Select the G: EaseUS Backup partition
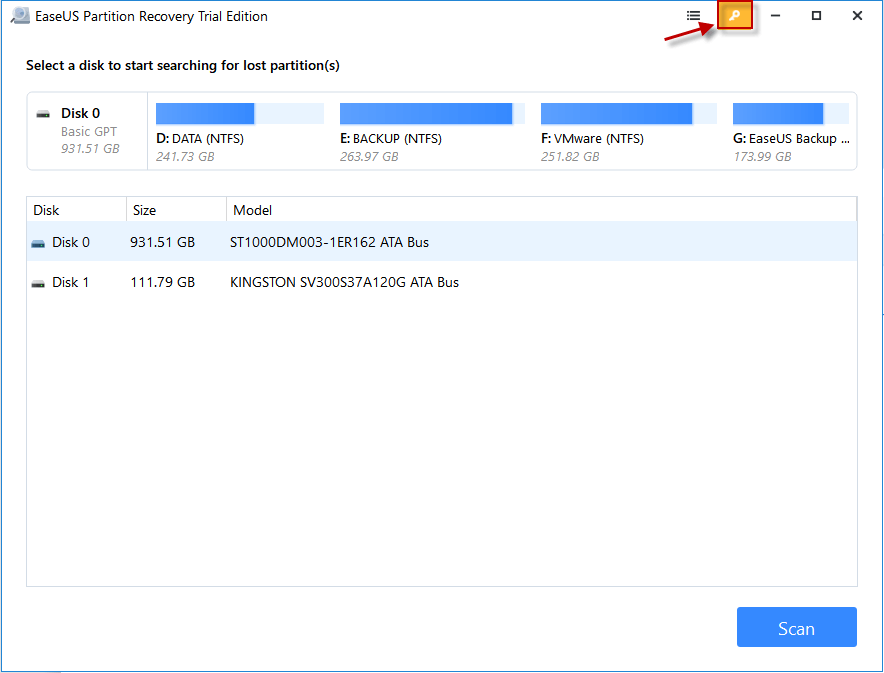Viewport: 884px width, 673px height. pos(791,132)
